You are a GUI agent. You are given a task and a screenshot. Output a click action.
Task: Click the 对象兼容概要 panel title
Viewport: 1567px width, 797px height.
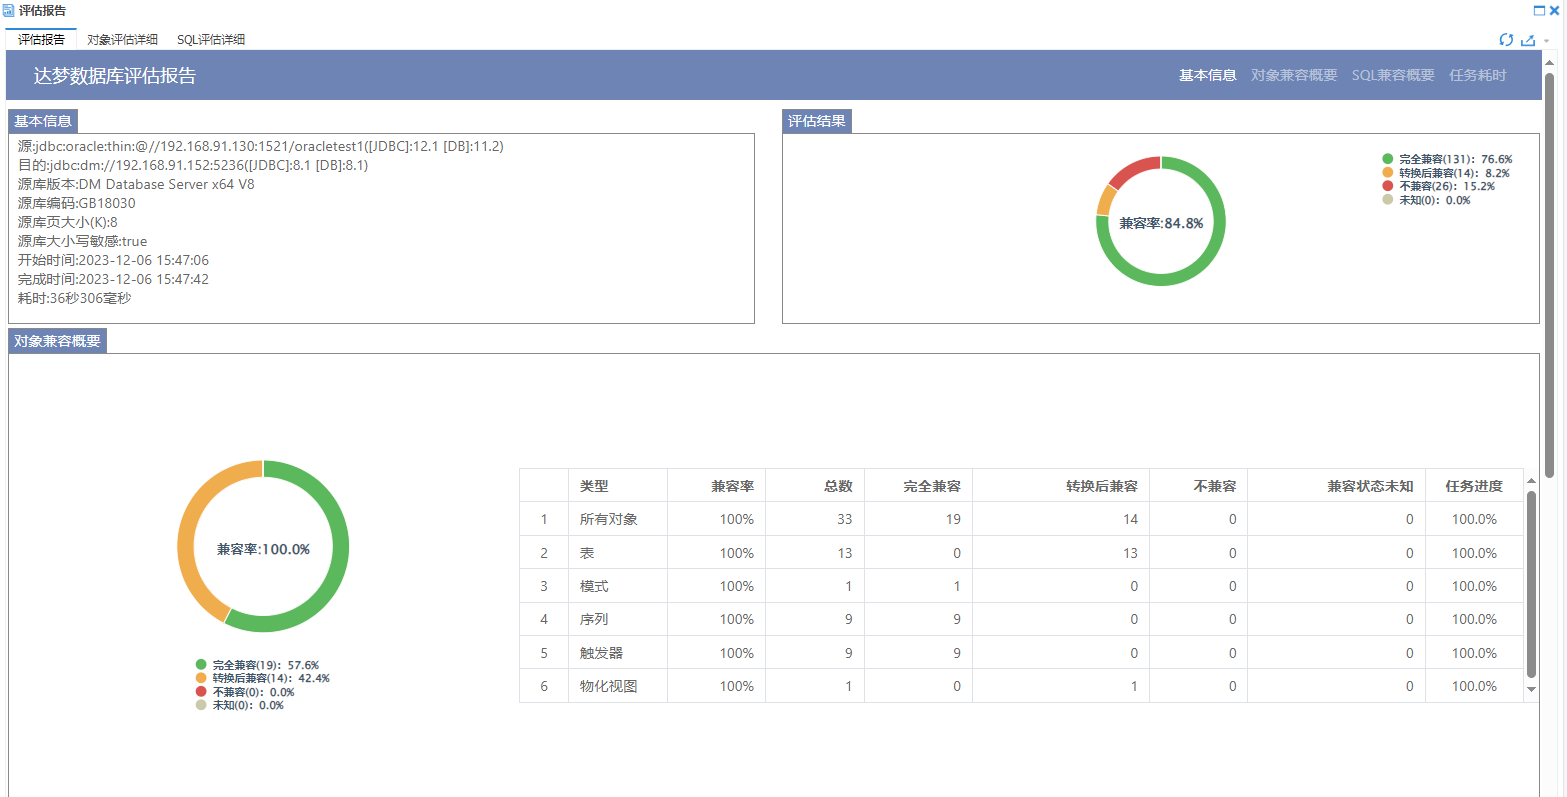(57, 341)
